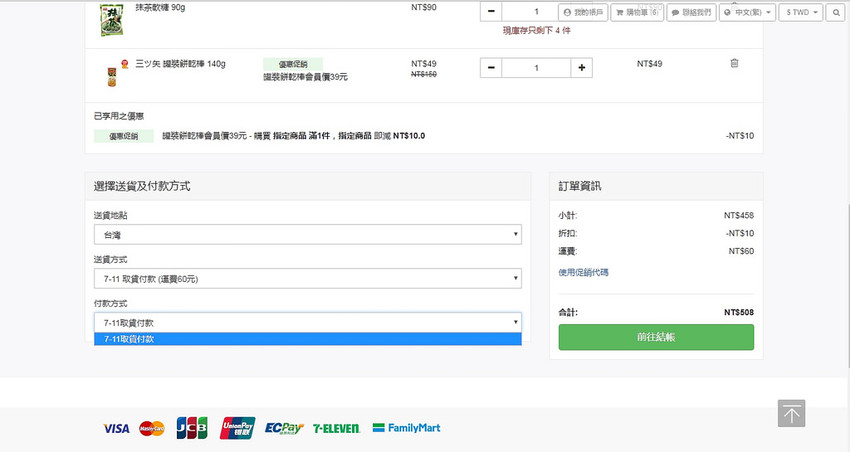The height and width of the screenshot is (452, 850).
Task: Click back-to-top arrow button
Action: point(791,414)
